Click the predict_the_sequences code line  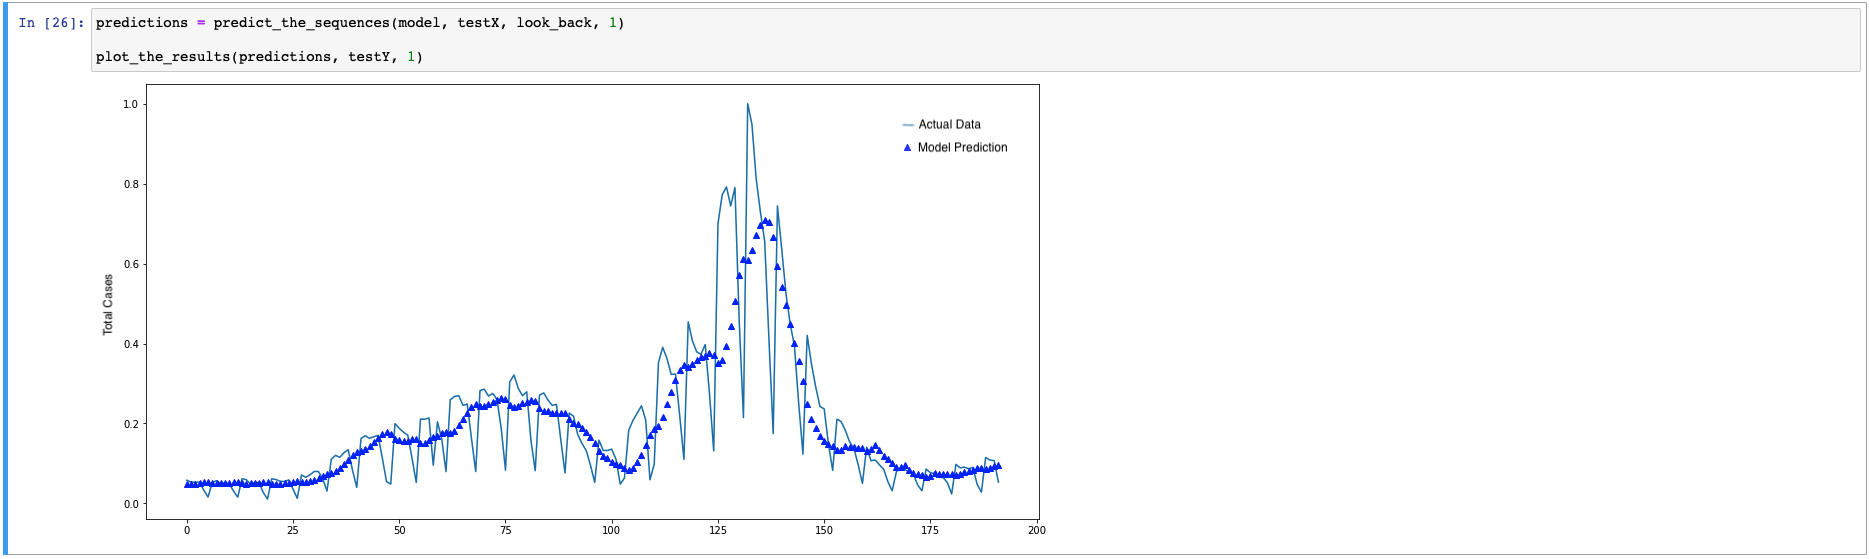coord(360,23)
